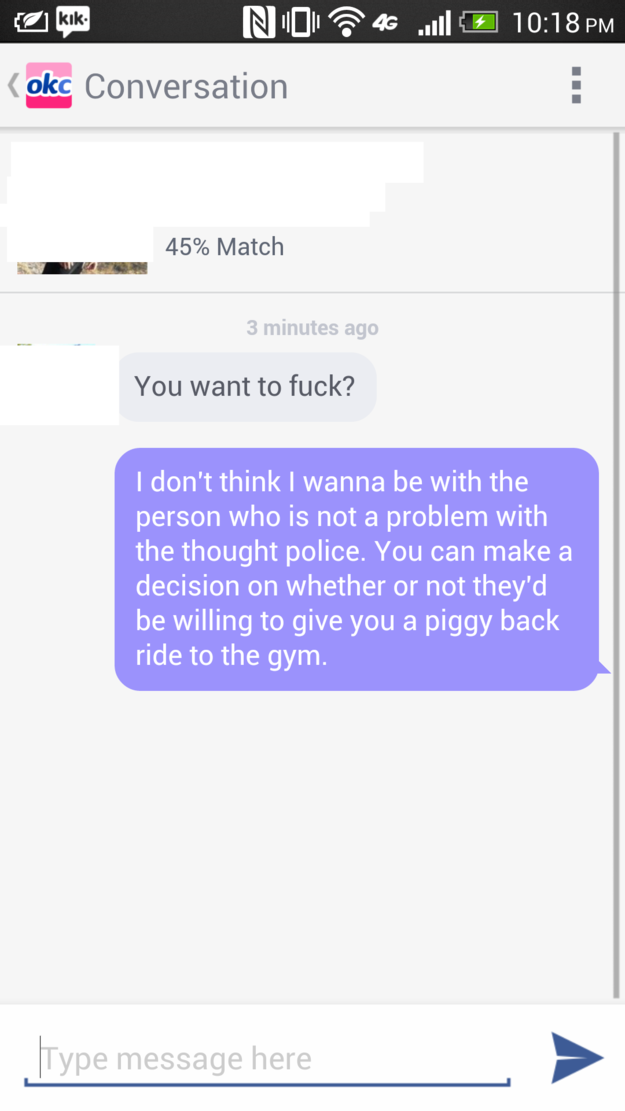Tap the battery charging icon
The image size is (625, 1111).
(479, 22)
